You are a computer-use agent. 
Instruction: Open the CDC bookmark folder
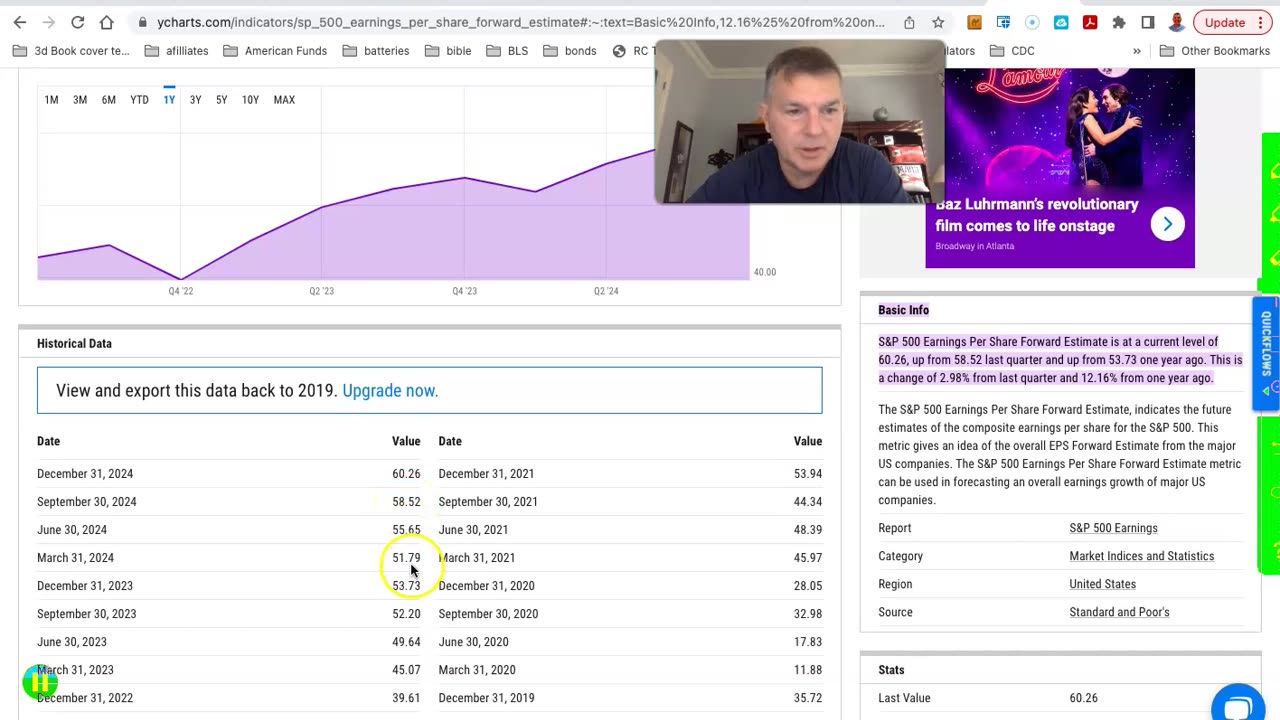coord(1012,51)
